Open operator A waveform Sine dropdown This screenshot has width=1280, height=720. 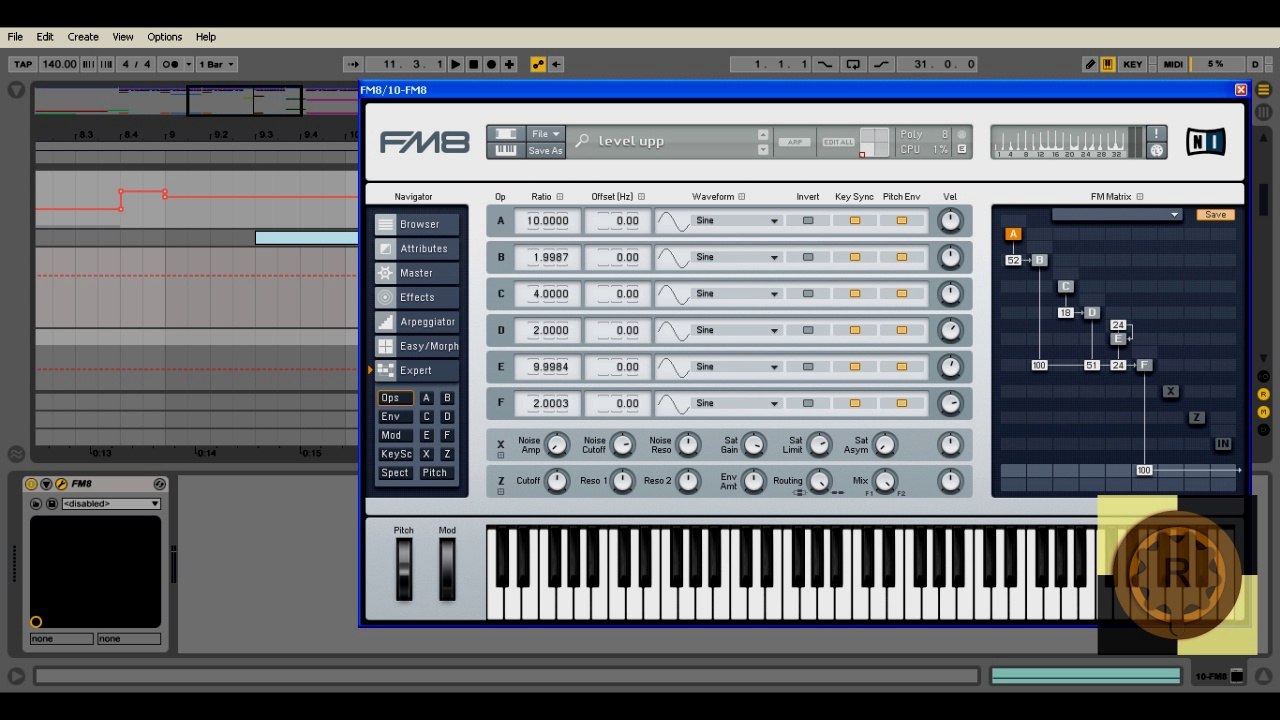coord(737,221)
